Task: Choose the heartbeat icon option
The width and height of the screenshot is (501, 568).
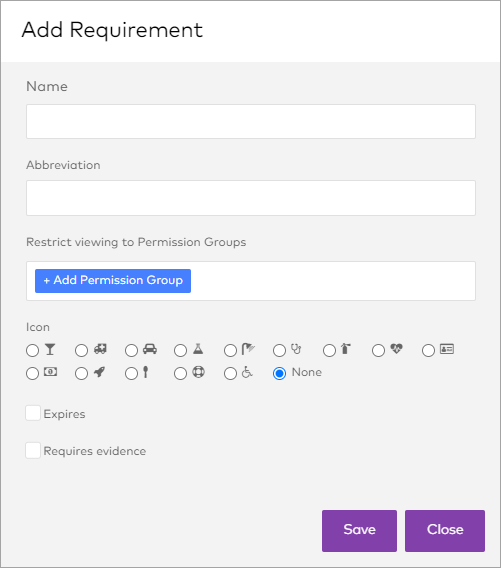Action: pos(379,350)
